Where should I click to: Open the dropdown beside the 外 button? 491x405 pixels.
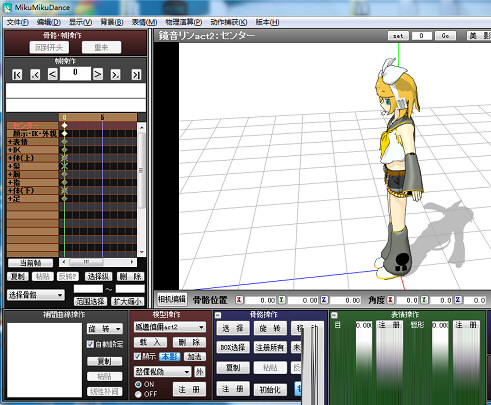click(163, 371)
